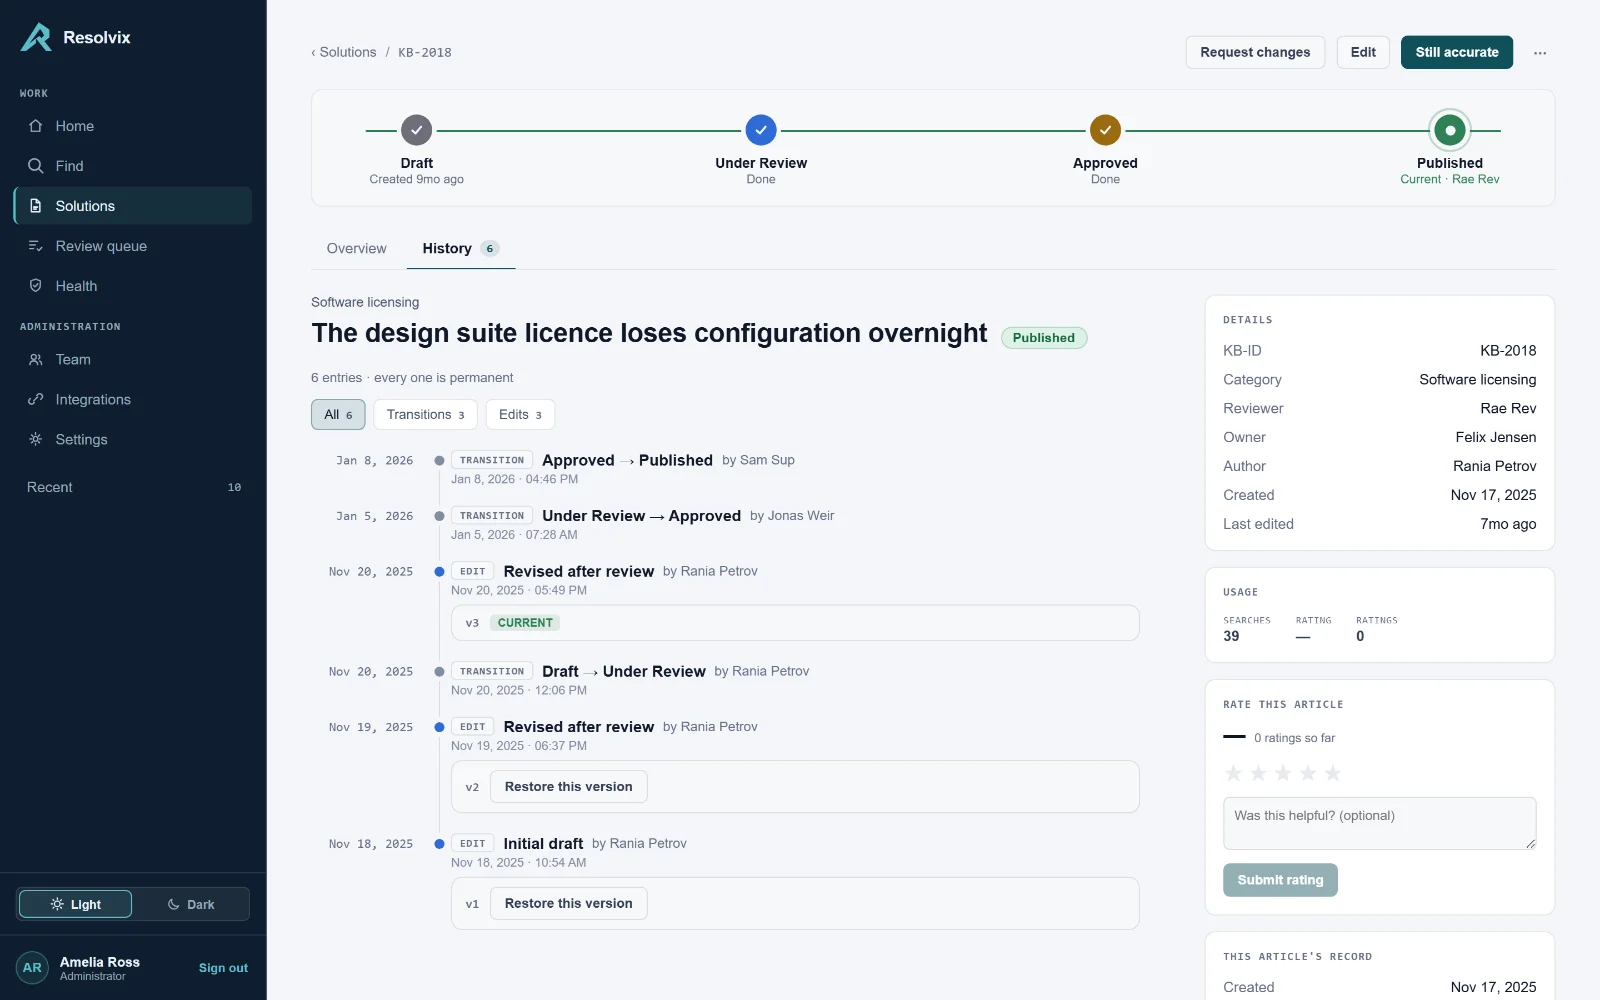Screen dimensions: 1600x1000
Task: Click the Approved step checkmark circle
Action: [1105, 130]
